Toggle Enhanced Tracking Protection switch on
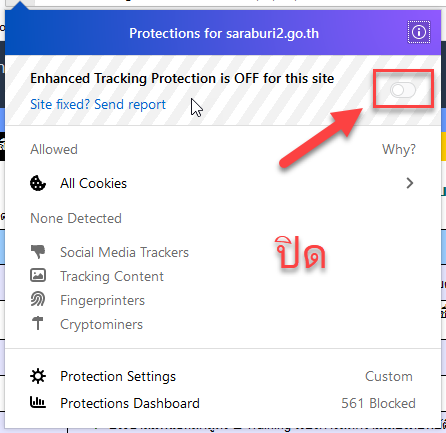This screenshot has width=446, height=433. pyautogui.click(x=403, y=90)
